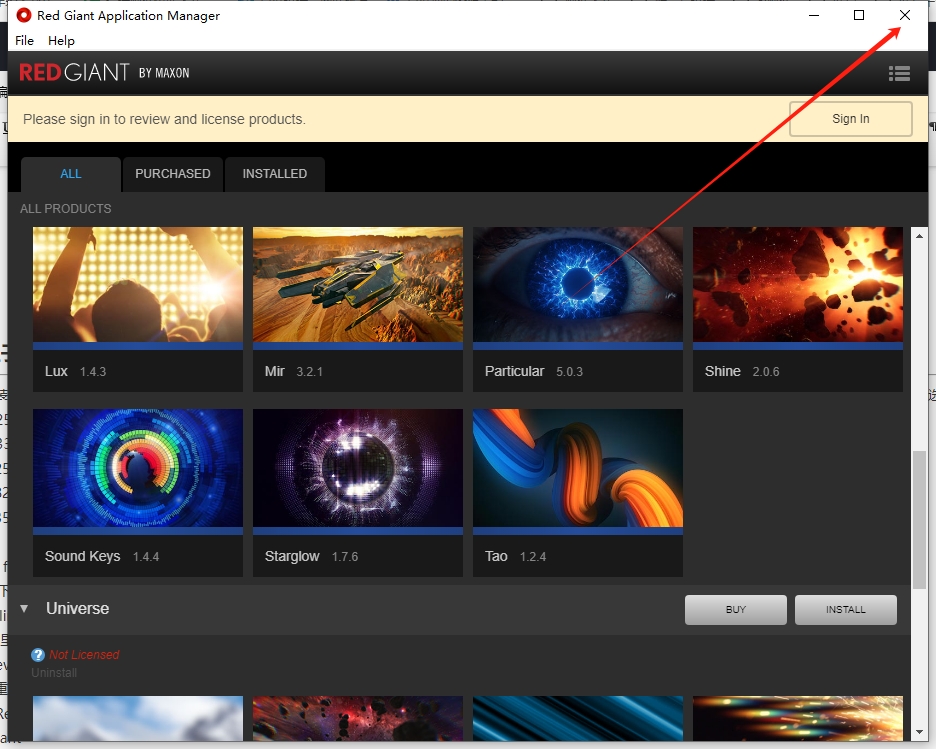Click the Not Licensed status link
The image size is (936, 749).
84,655
